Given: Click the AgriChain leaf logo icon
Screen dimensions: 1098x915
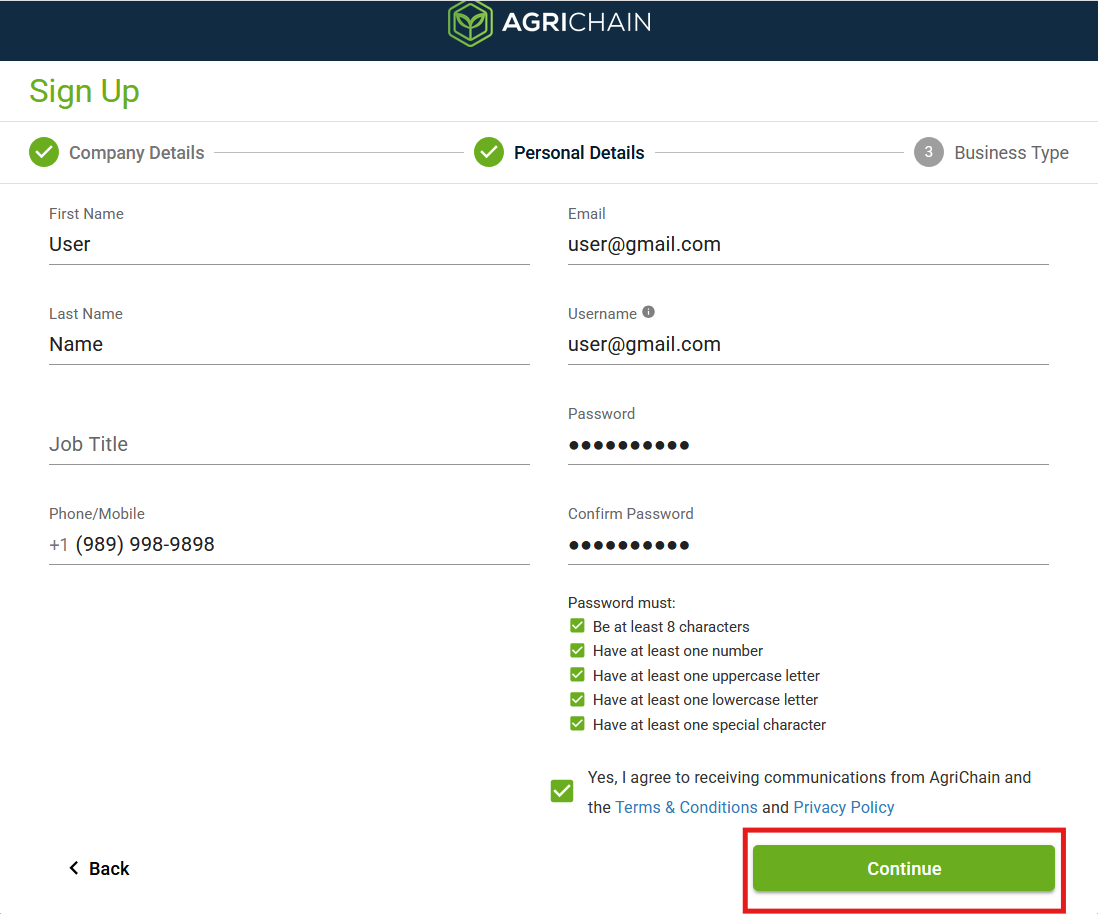Looking at the screenshot, I should point(470,23).
